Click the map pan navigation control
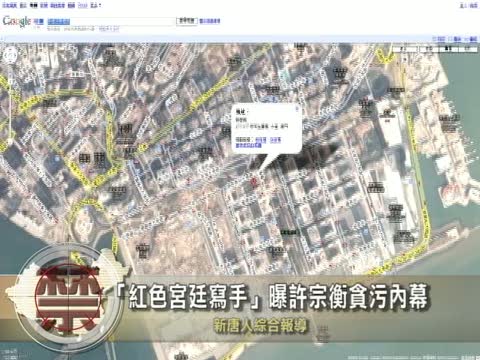The width and height of the screenshot is (480, 360). (x=10, y=56)
